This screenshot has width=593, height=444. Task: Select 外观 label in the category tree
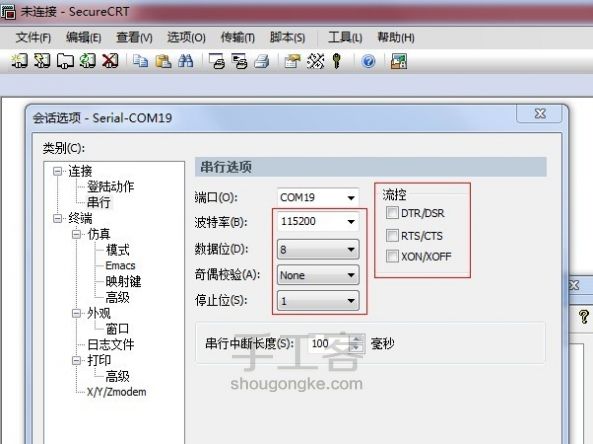[99, 313]
